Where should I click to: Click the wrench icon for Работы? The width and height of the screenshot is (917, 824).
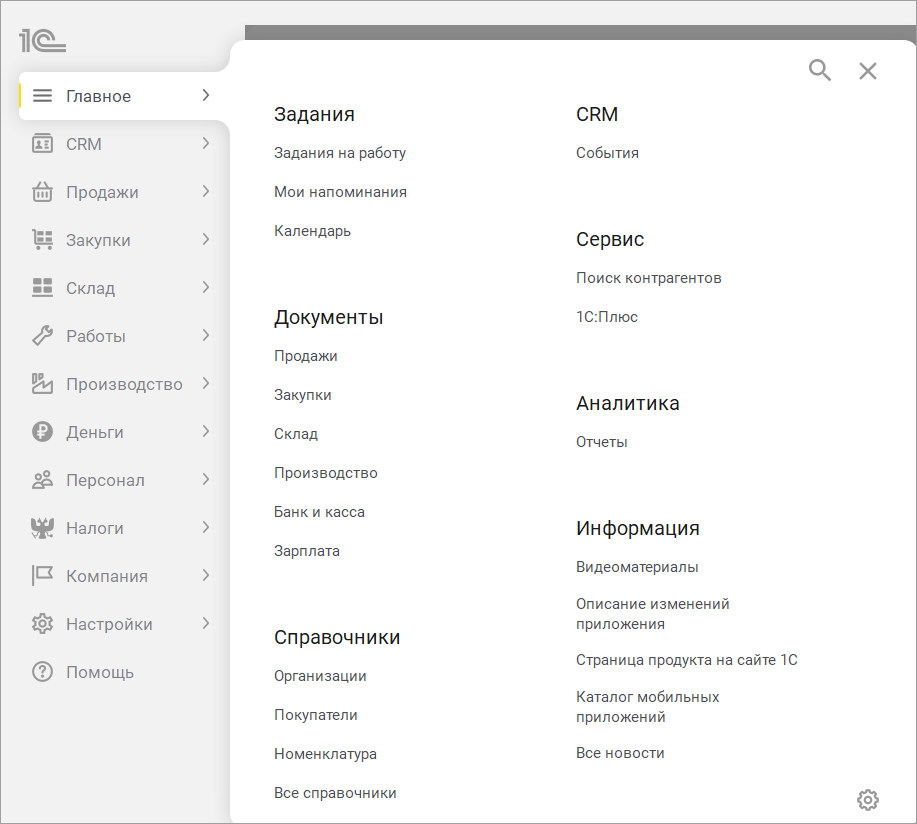pos(42,336)
